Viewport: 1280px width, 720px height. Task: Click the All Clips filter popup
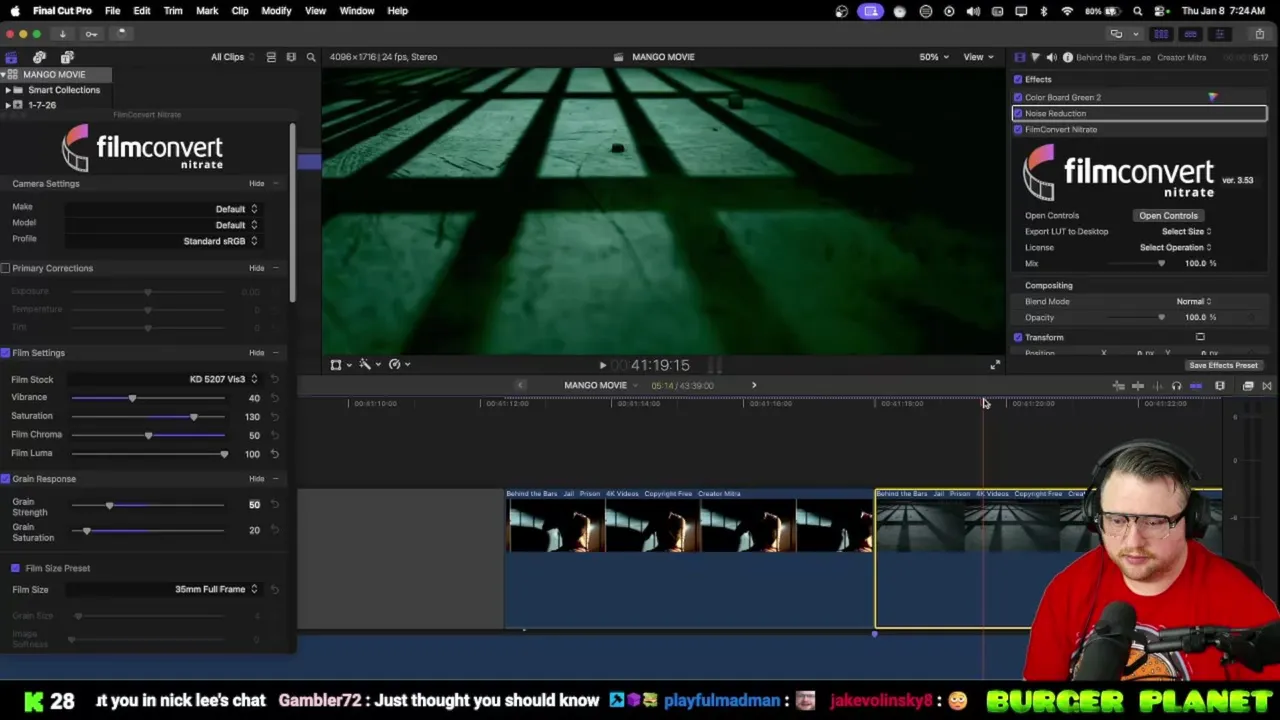click(x=231, y=57)
